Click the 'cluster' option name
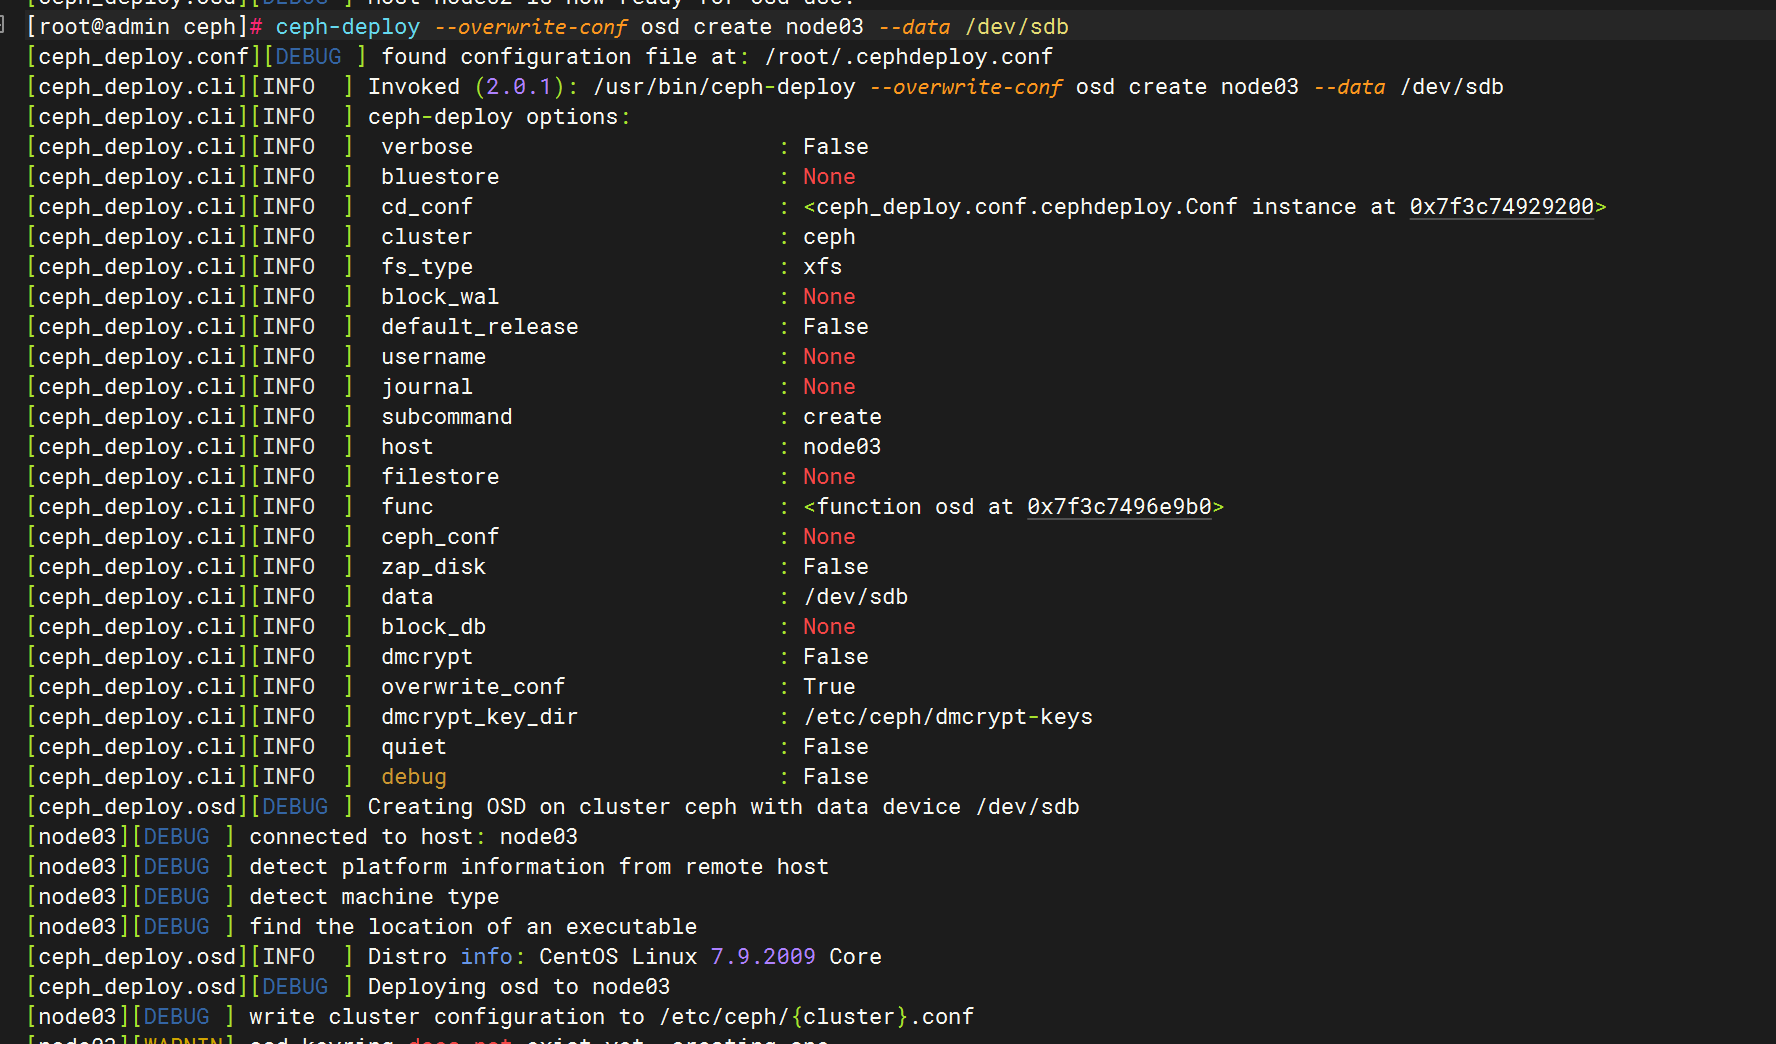 pyautogui.click(x=427, y=237)
